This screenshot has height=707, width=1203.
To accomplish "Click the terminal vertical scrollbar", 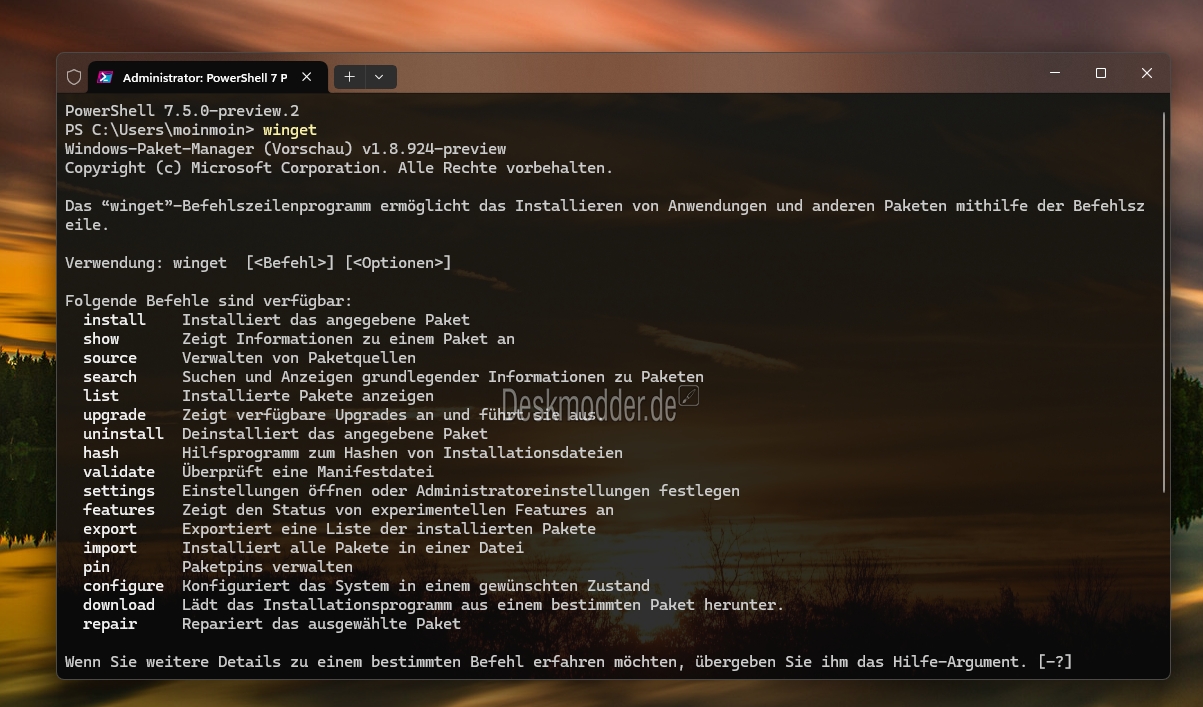I will [1163, 300].
